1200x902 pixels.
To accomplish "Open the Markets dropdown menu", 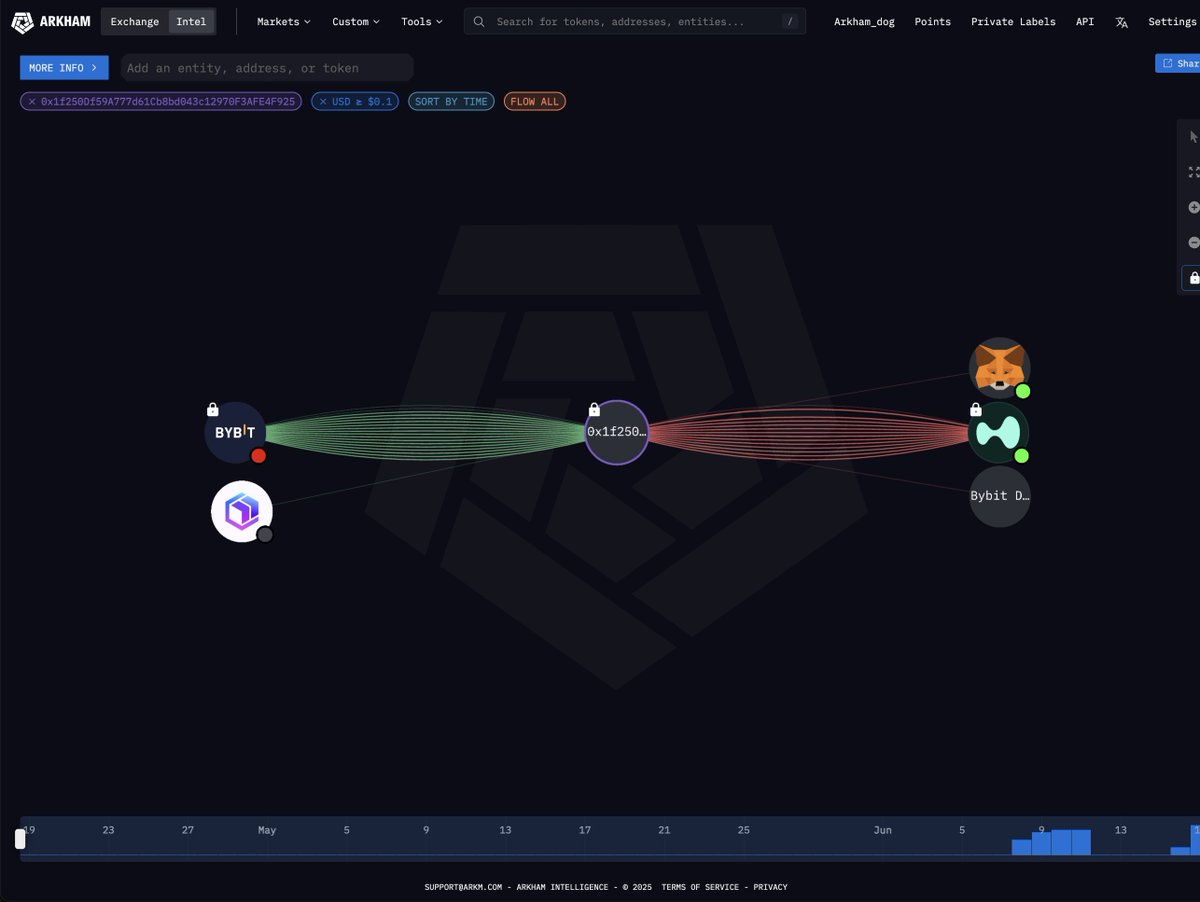I will coord(283,22).
